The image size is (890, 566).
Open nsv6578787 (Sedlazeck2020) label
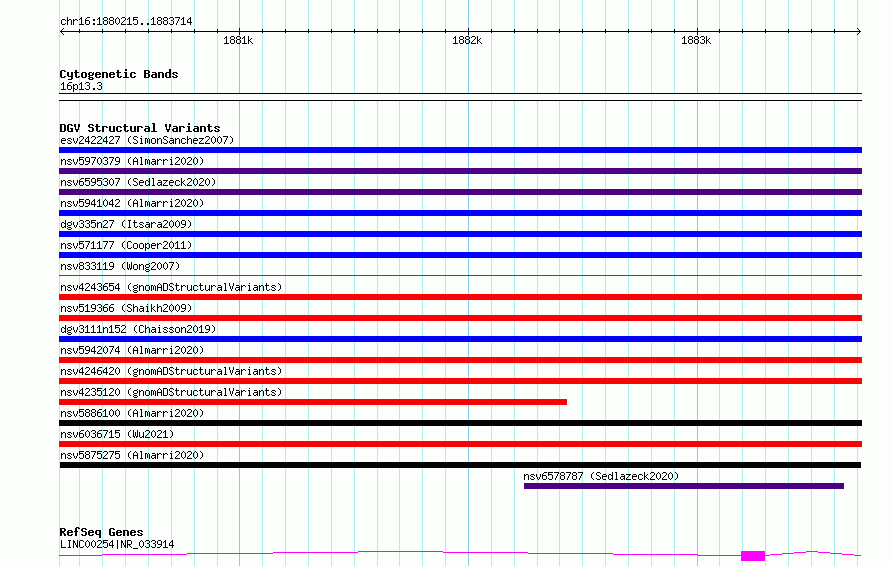[601, 476]
